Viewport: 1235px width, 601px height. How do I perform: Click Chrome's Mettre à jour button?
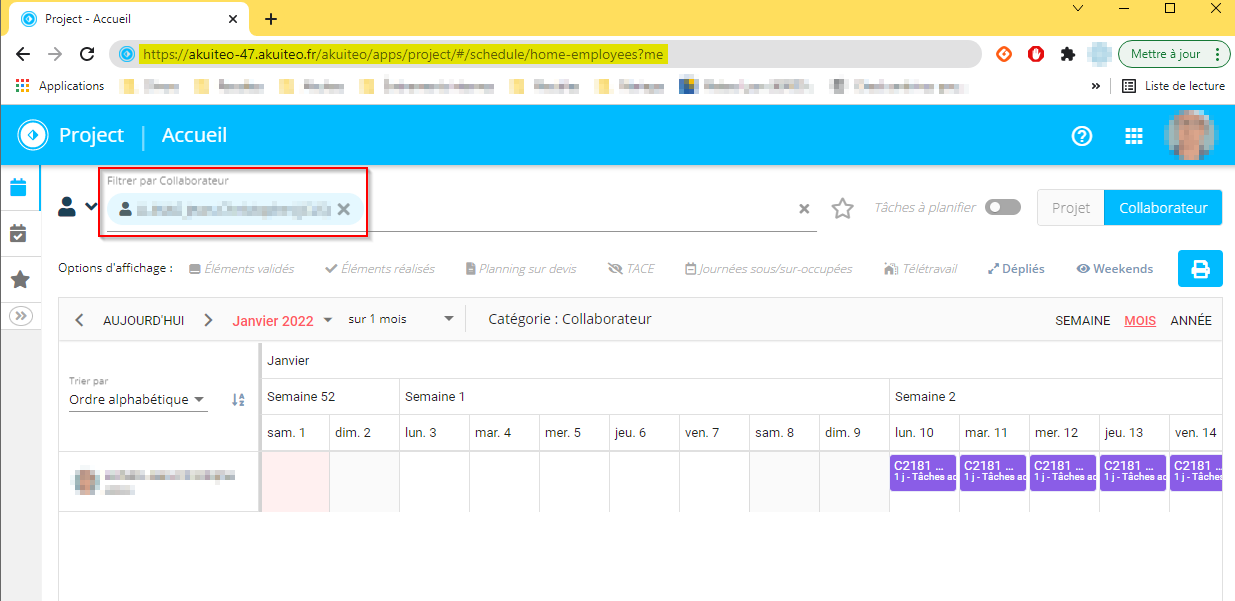(1173, 54)
